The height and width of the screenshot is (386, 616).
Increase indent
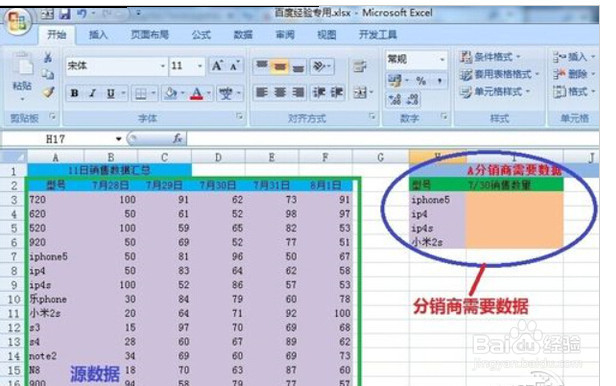(x=337, y=92)
